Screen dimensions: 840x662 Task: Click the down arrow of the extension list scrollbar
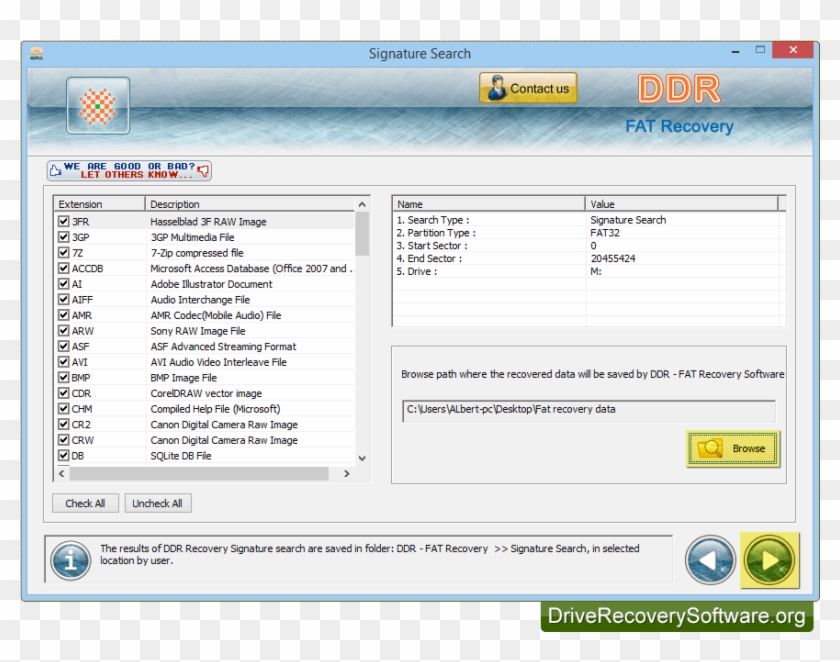click(x=362, y=458)
